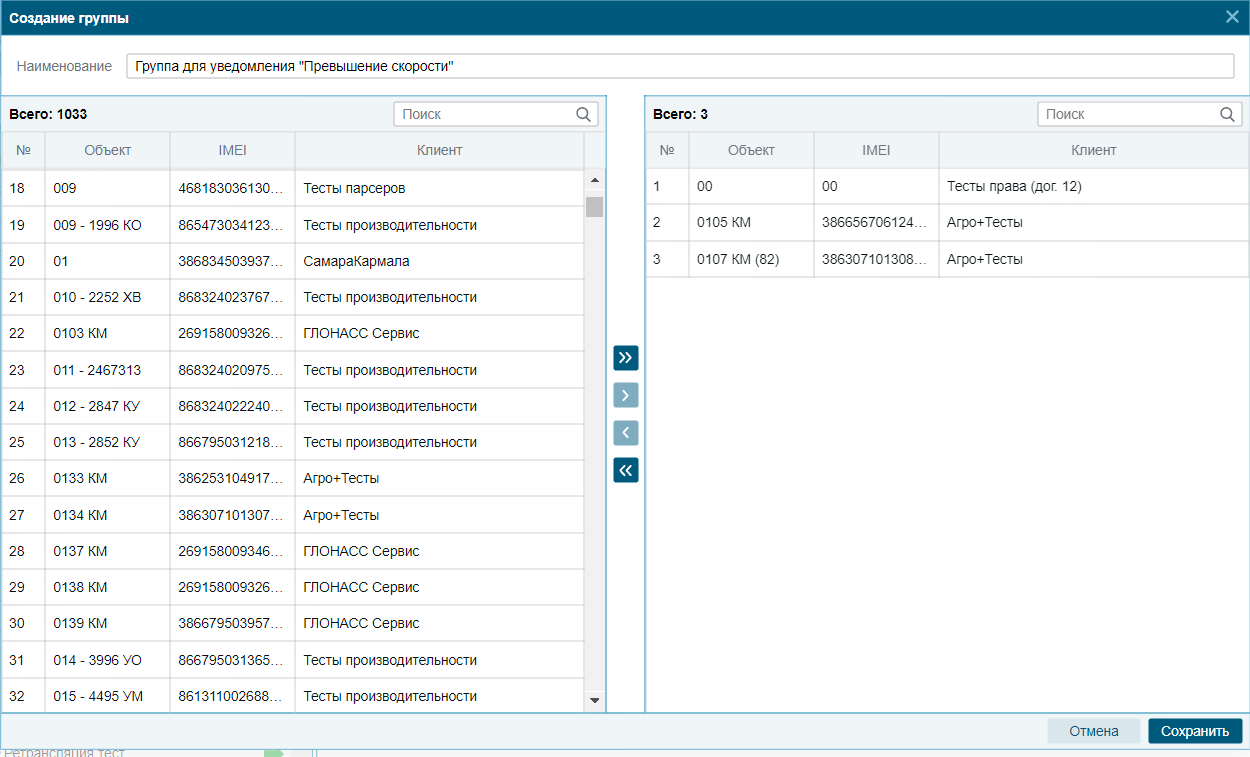Remove all objects from right list
This screenshot has width=1250, height=757.
coord(626,470)
